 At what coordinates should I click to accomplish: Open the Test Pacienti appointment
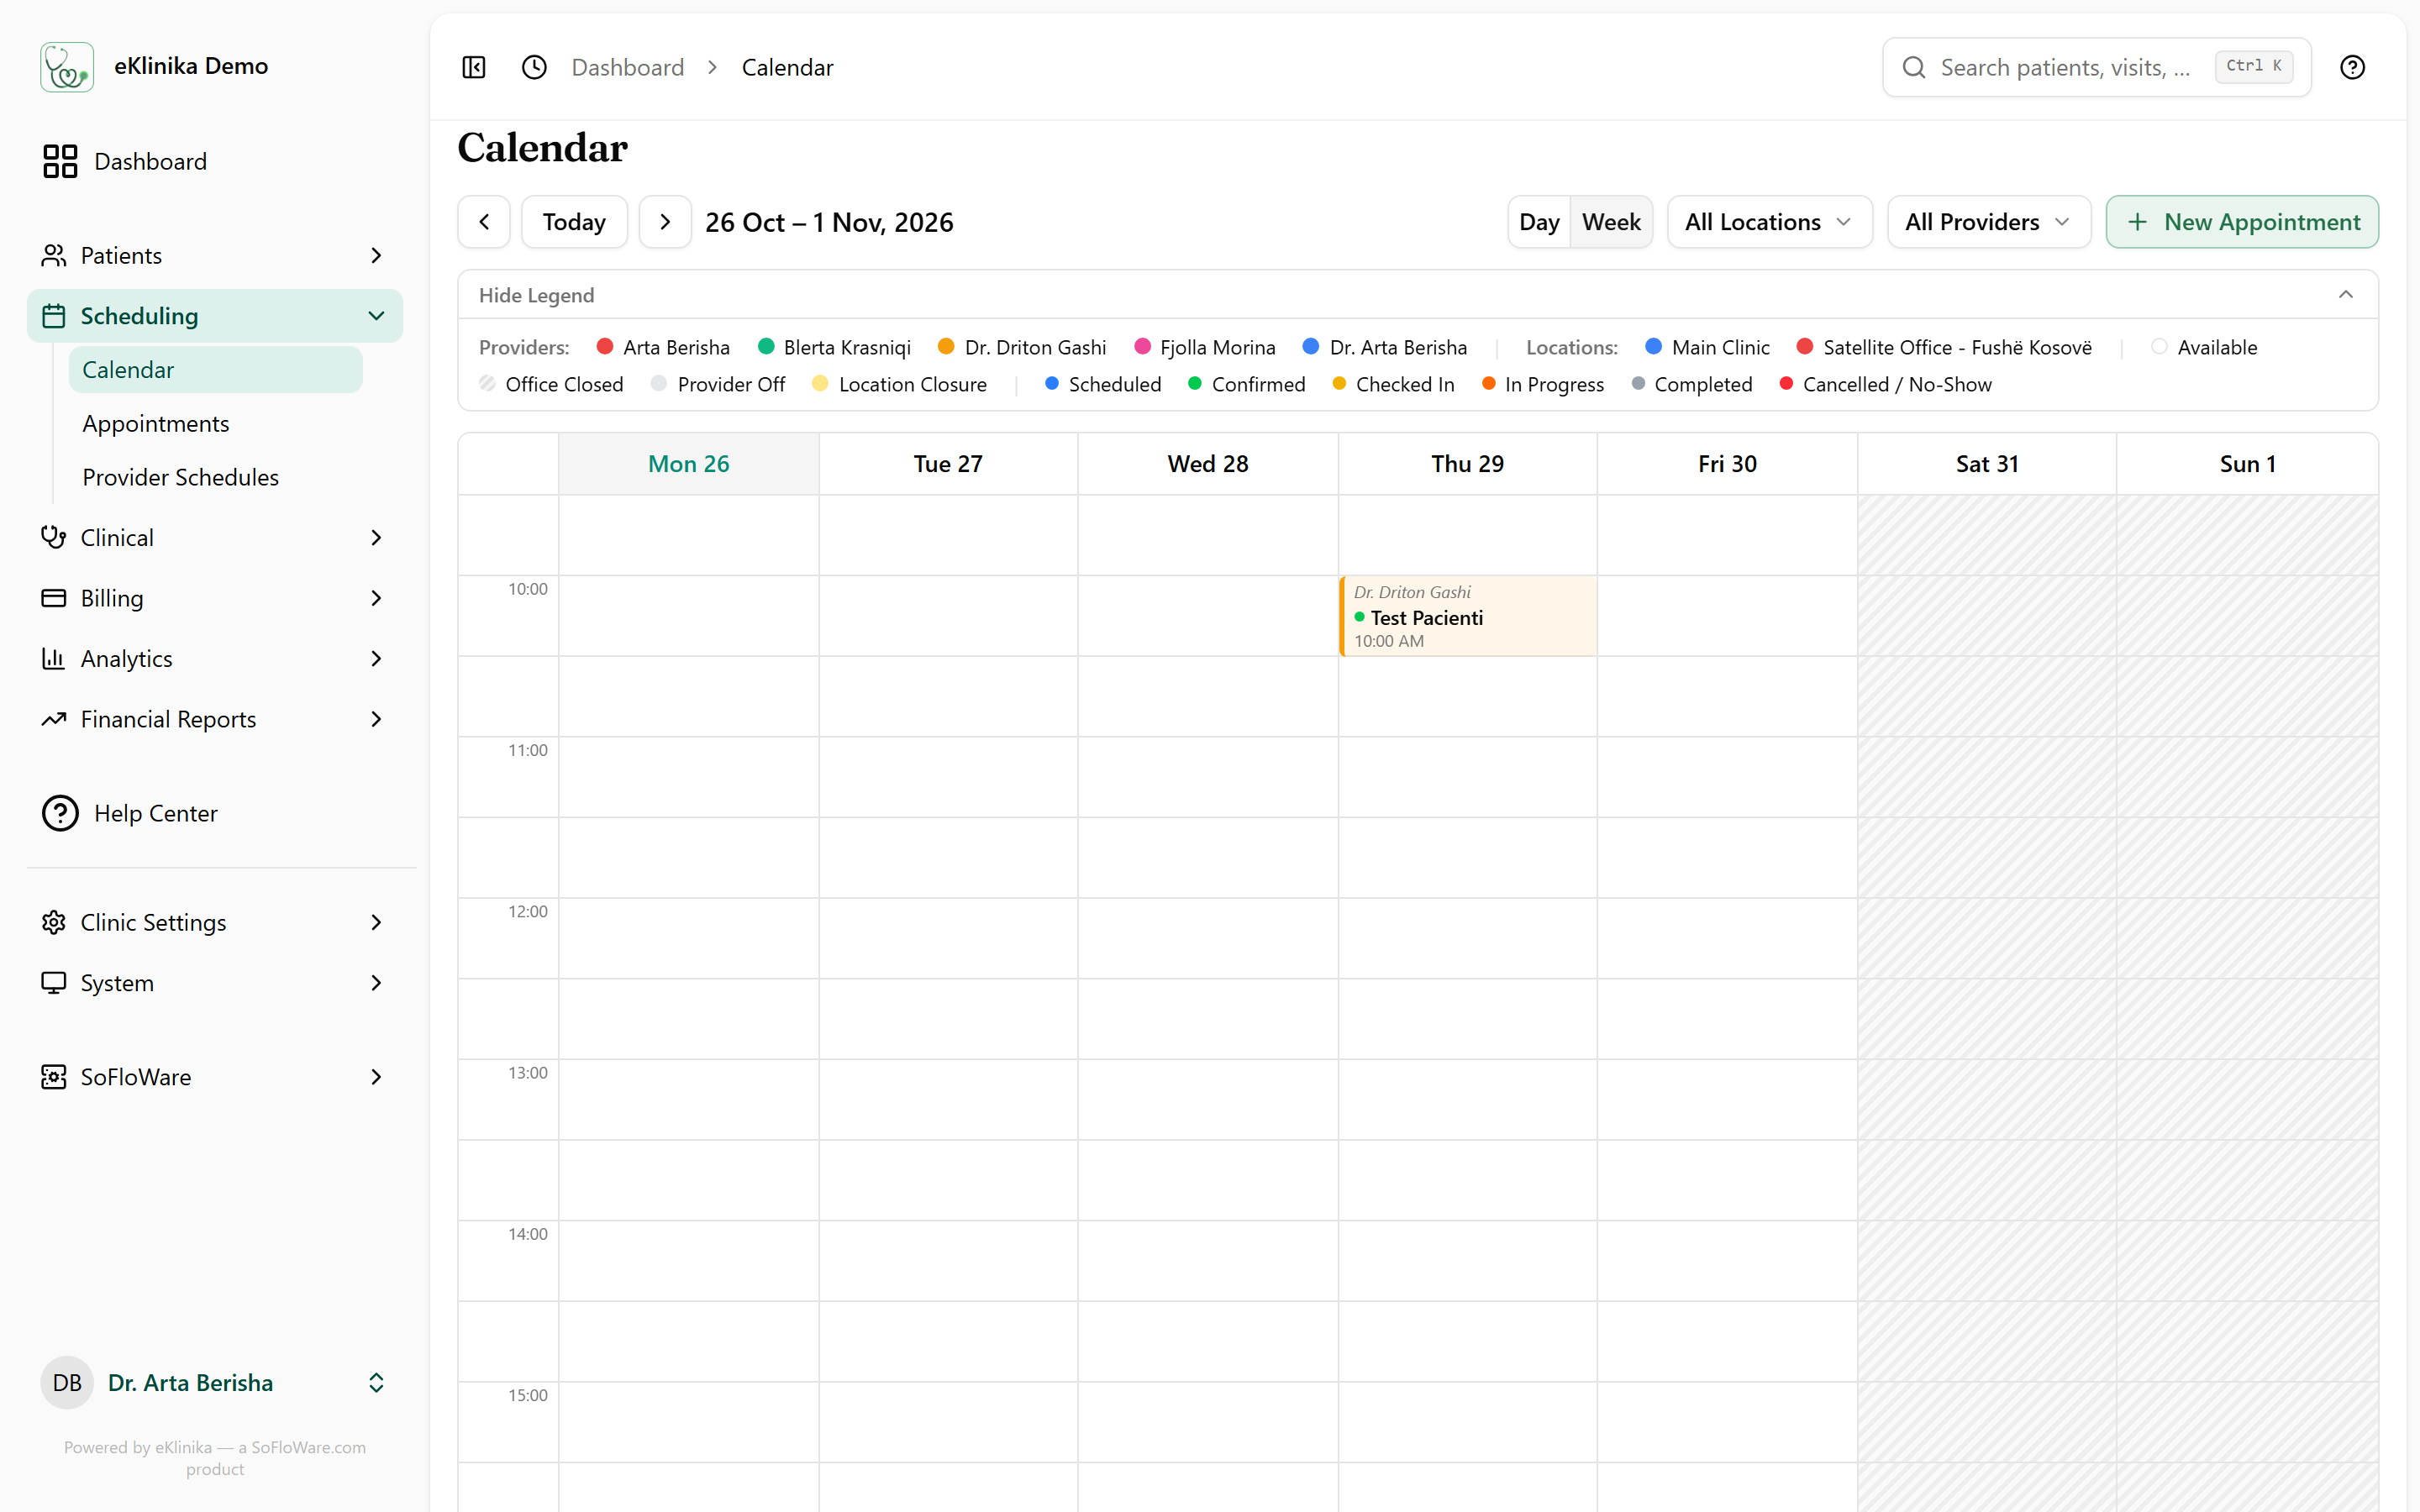tap(1467, 616)
